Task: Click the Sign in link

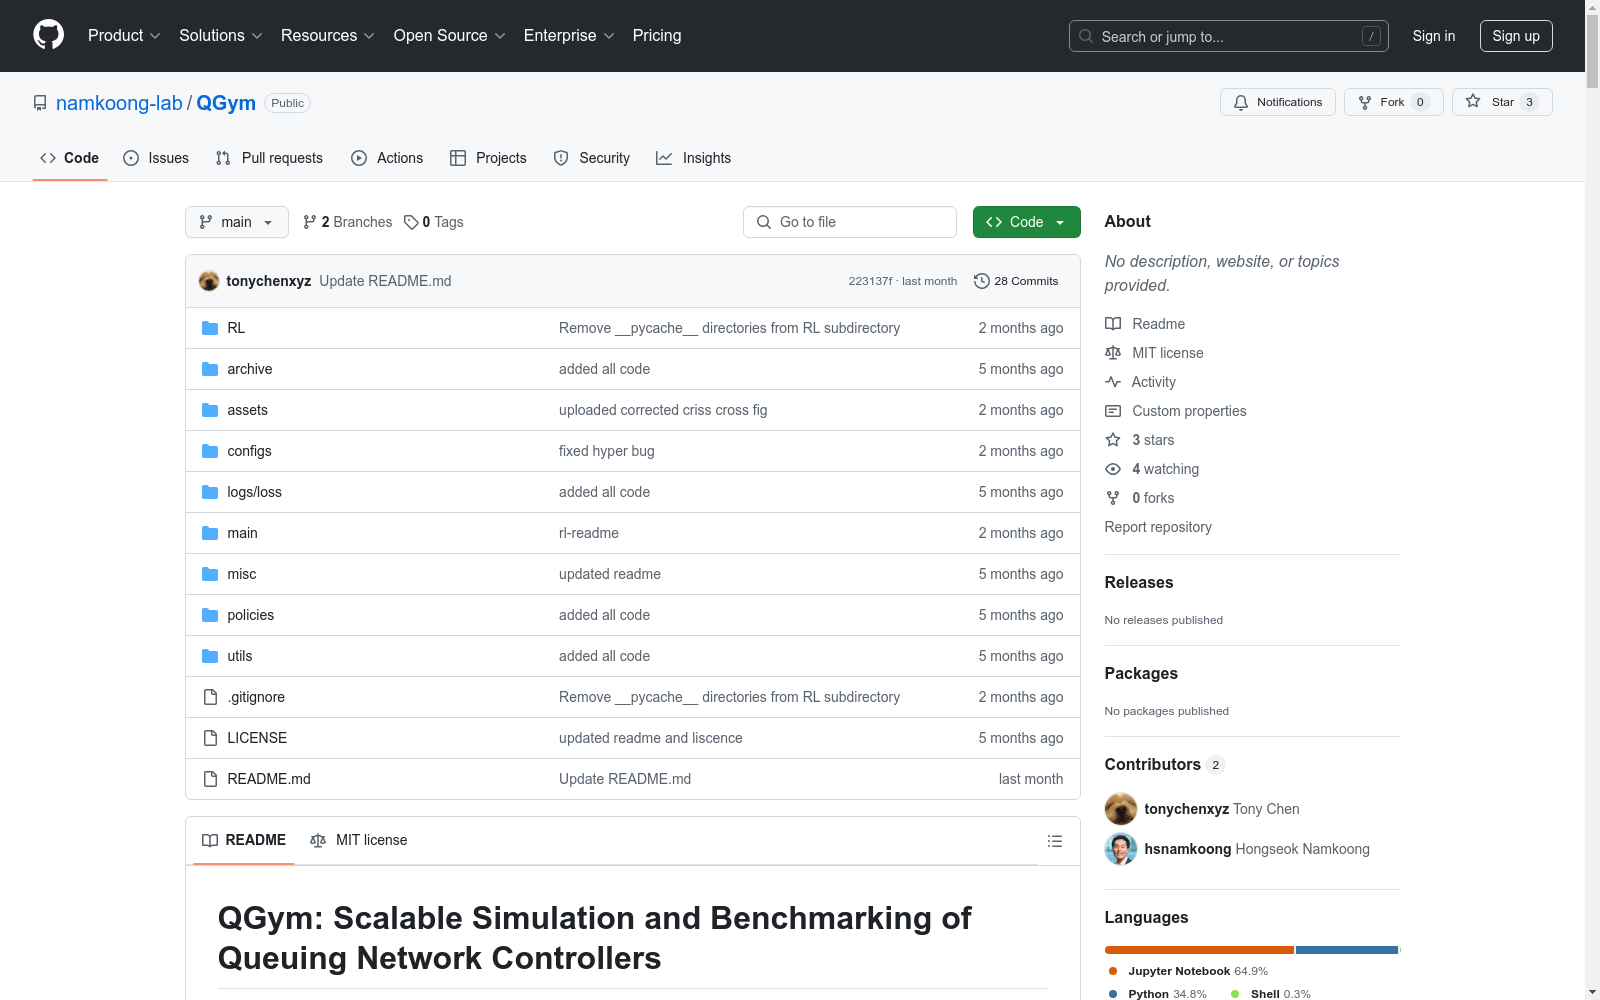Action: (x=1434, y=36)
